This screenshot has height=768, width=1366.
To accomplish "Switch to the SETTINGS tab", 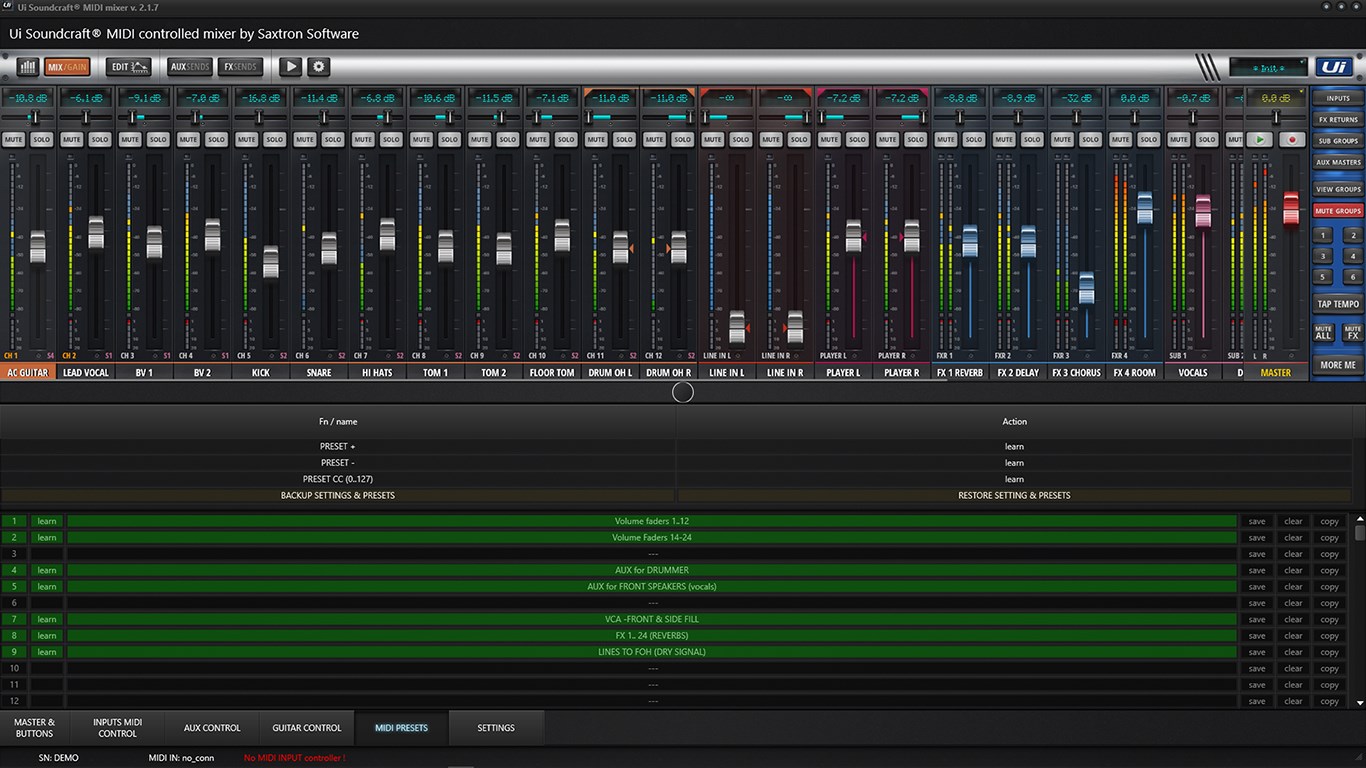I will (496, 728).
